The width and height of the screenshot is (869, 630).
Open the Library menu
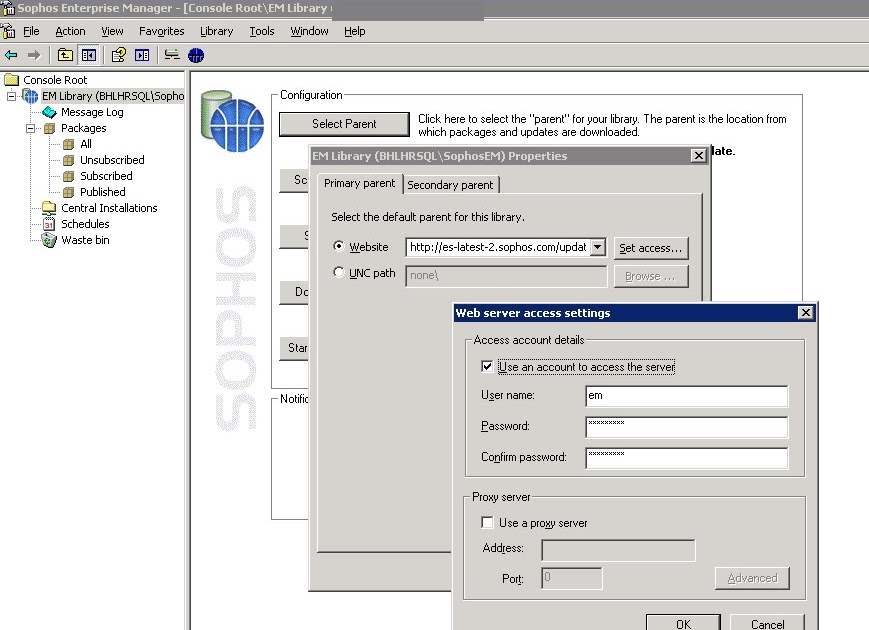[x=217, y=31]
